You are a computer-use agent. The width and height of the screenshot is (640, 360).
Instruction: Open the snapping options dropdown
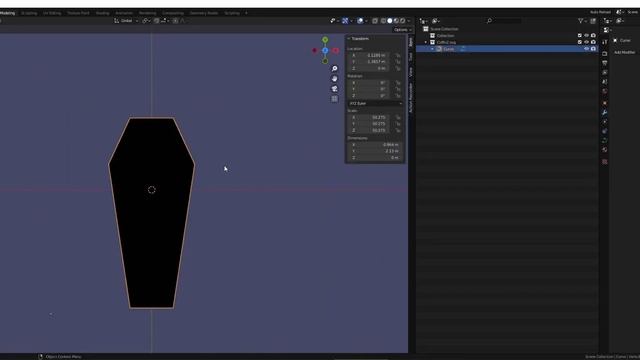click(x=165, y=21)
